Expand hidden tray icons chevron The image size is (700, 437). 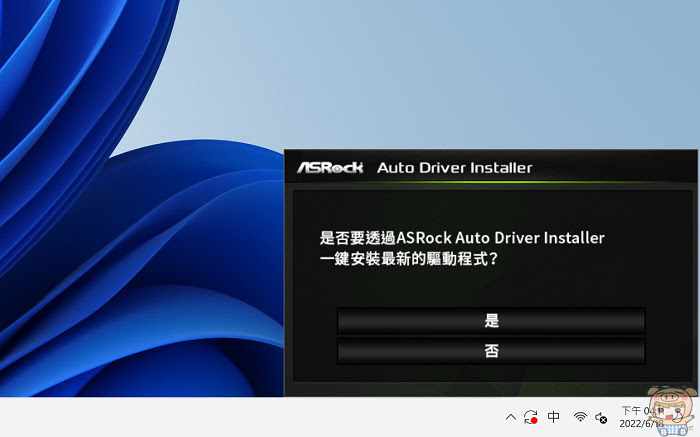click(511, 417)
